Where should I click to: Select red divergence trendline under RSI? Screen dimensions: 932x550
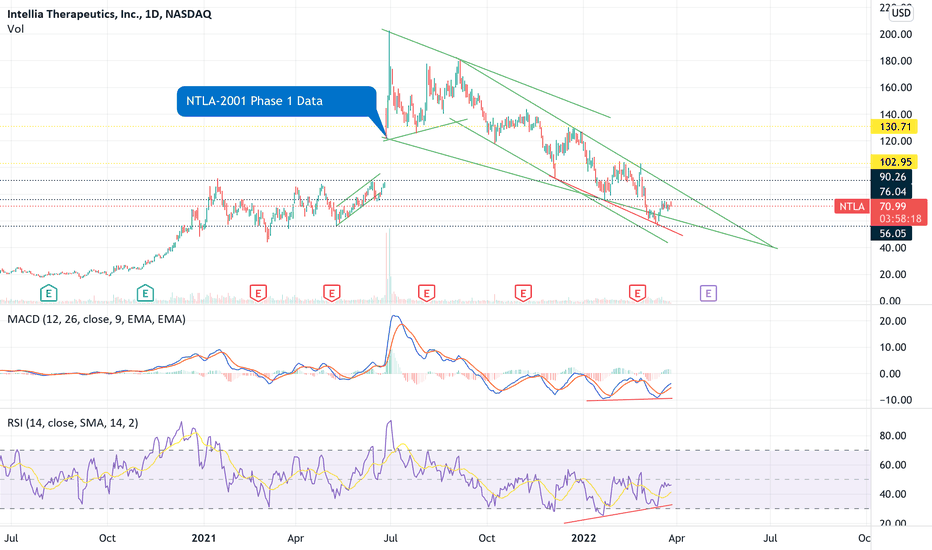tap(618, 514)
